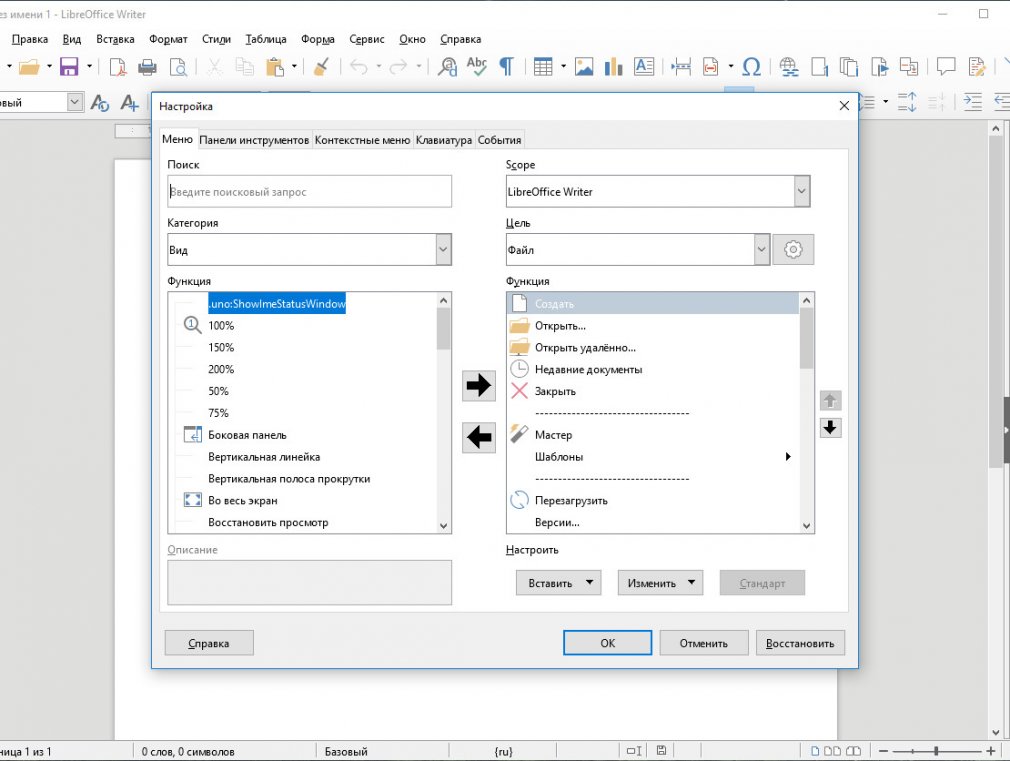This screenshot has width=1010, height=761.
Task: Open paragraph style dropdown in Writer toolbar
Action: pos(75,102)
